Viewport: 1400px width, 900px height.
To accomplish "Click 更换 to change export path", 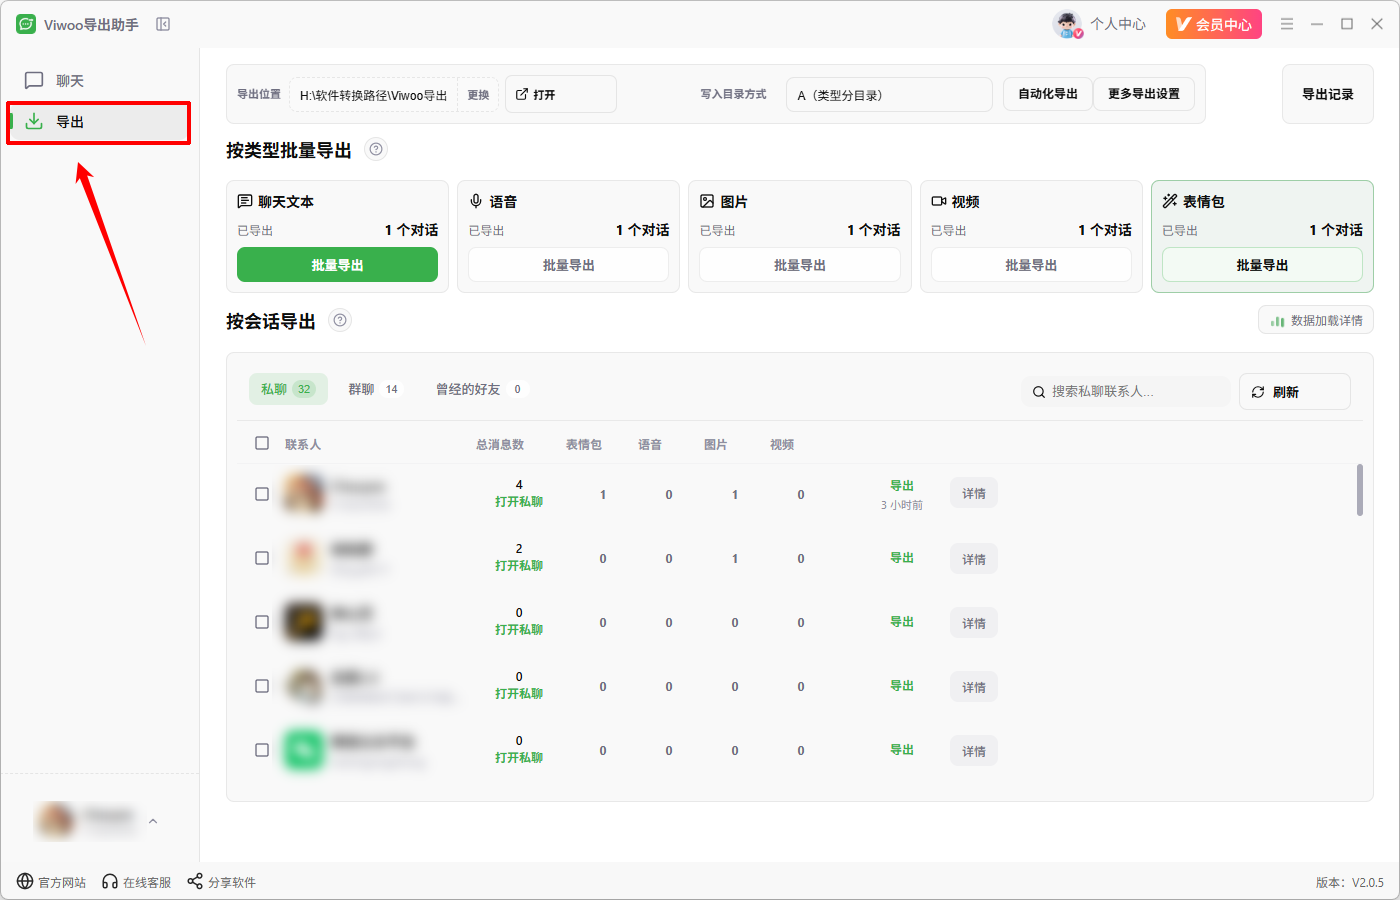I will [478, 95].
